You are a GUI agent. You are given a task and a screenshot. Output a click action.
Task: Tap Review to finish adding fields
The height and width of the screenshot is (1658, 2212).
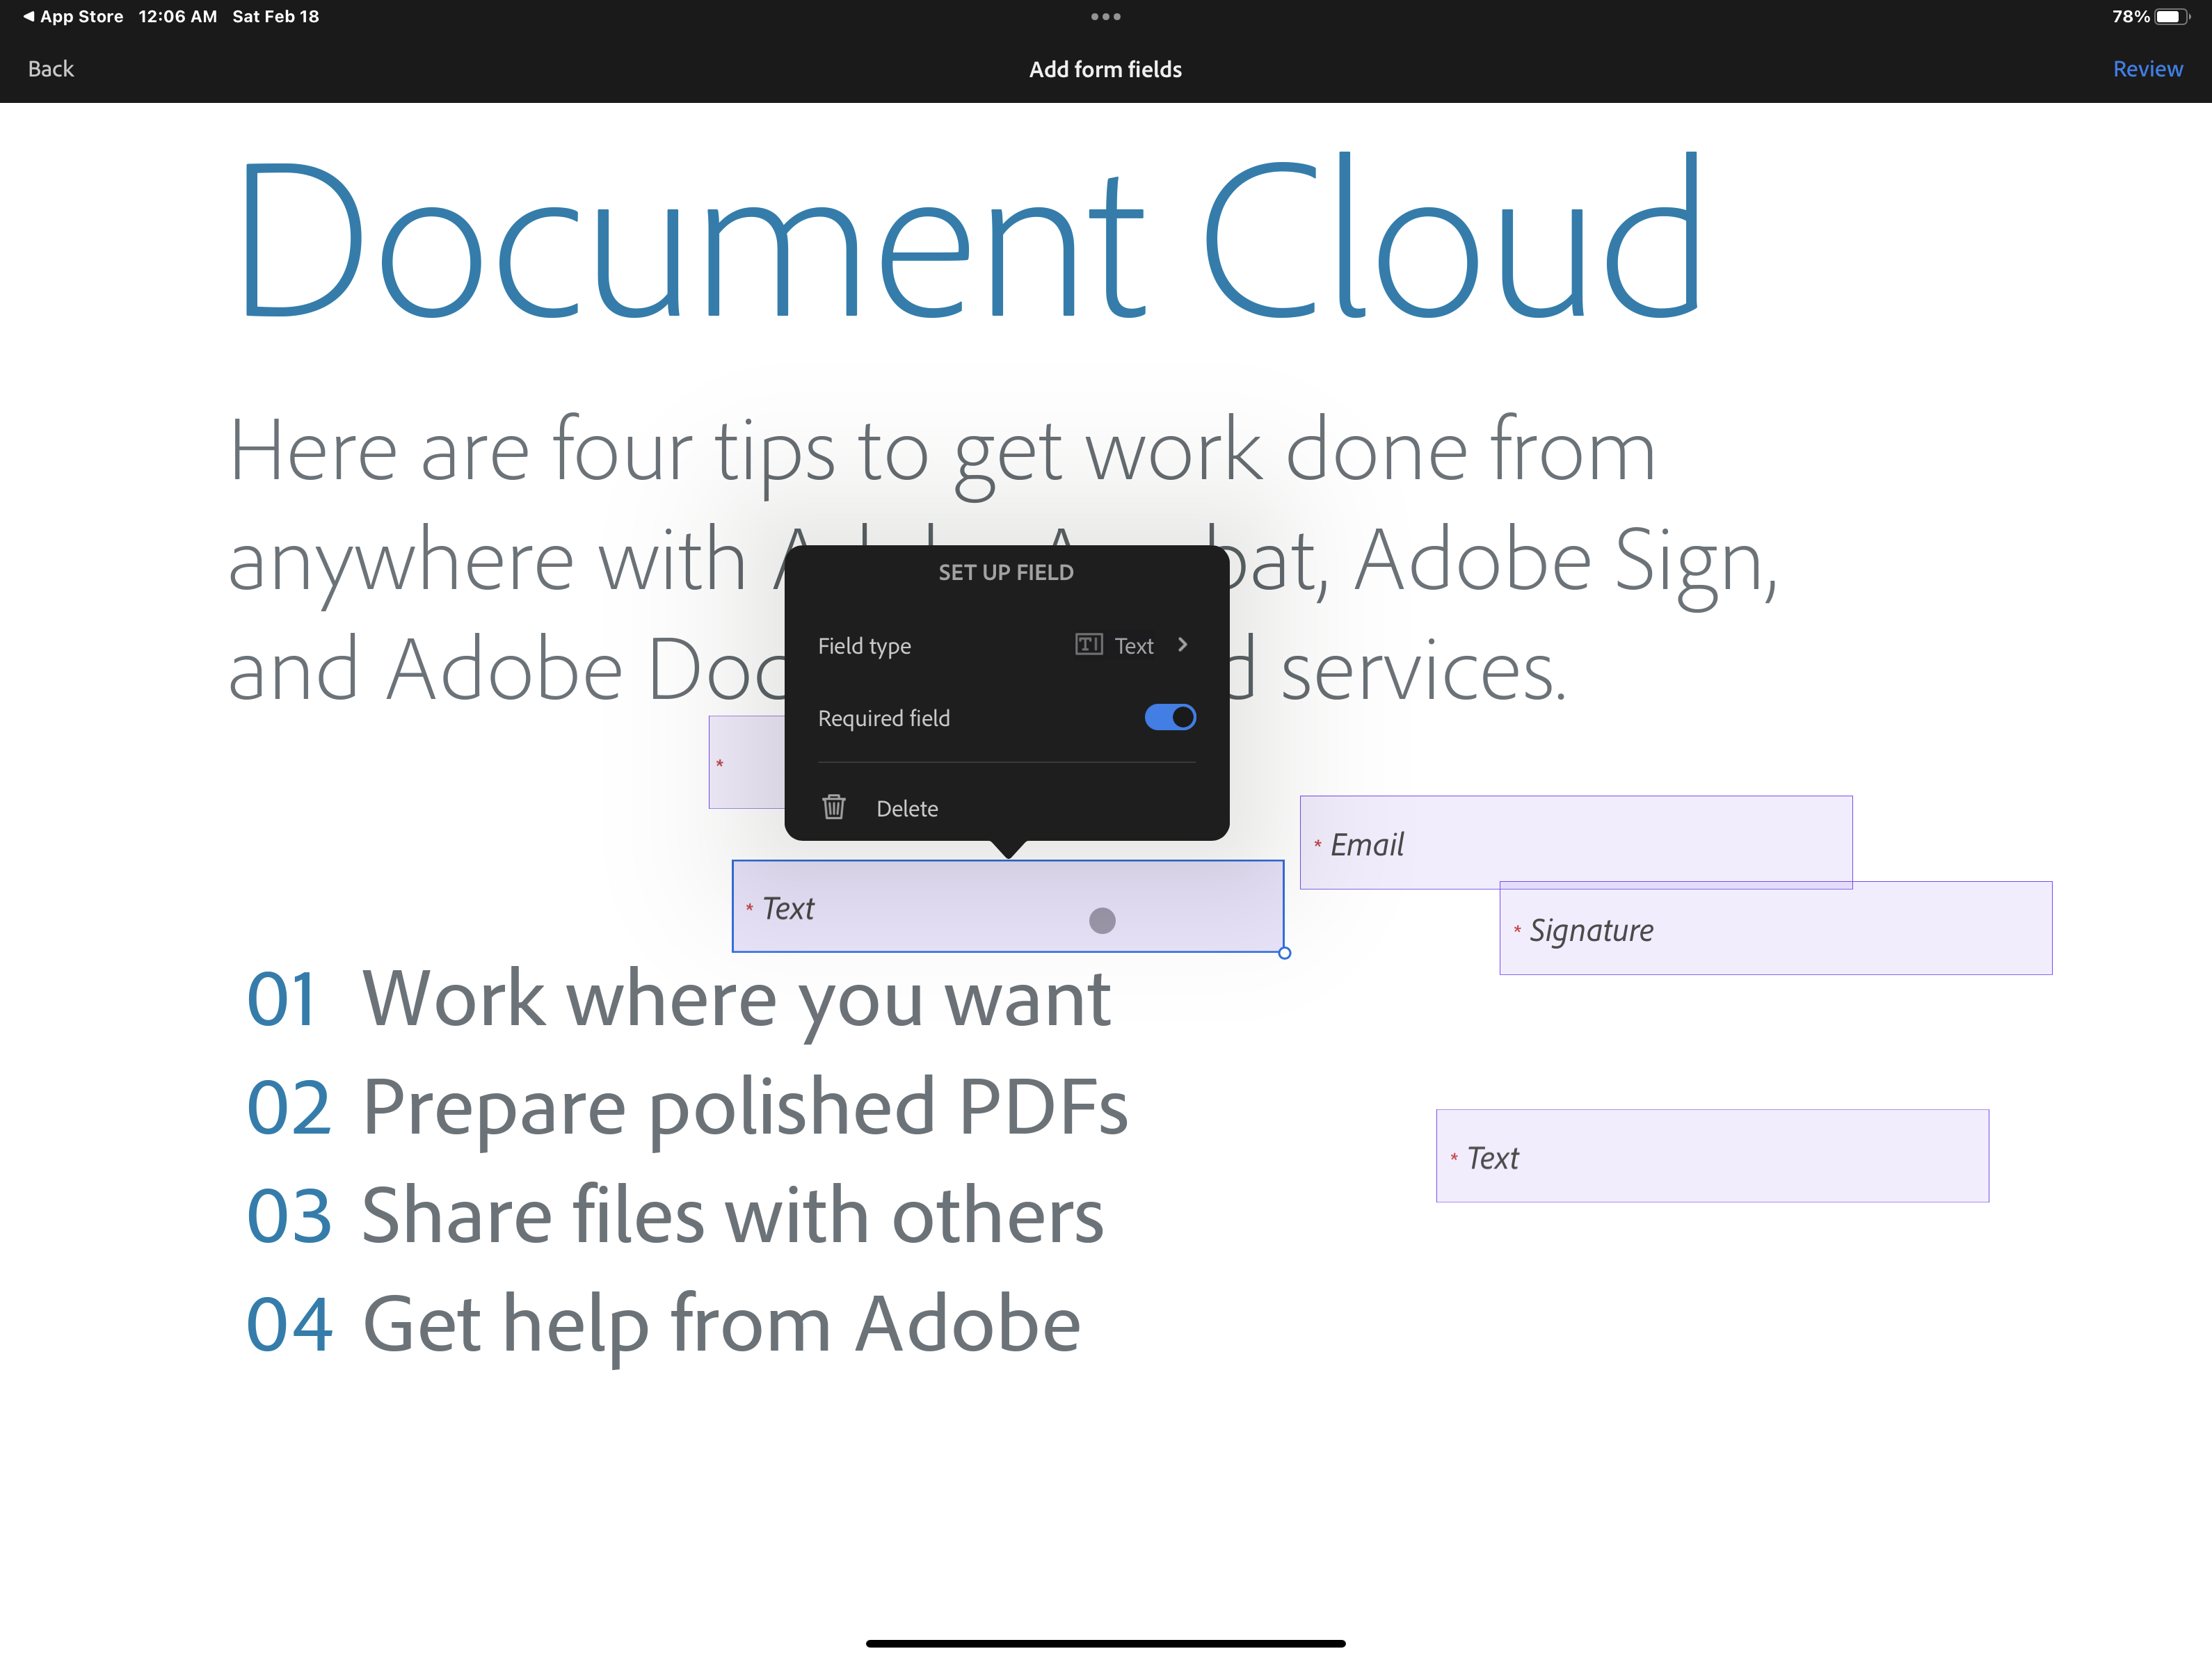[x=2148, y=69]
